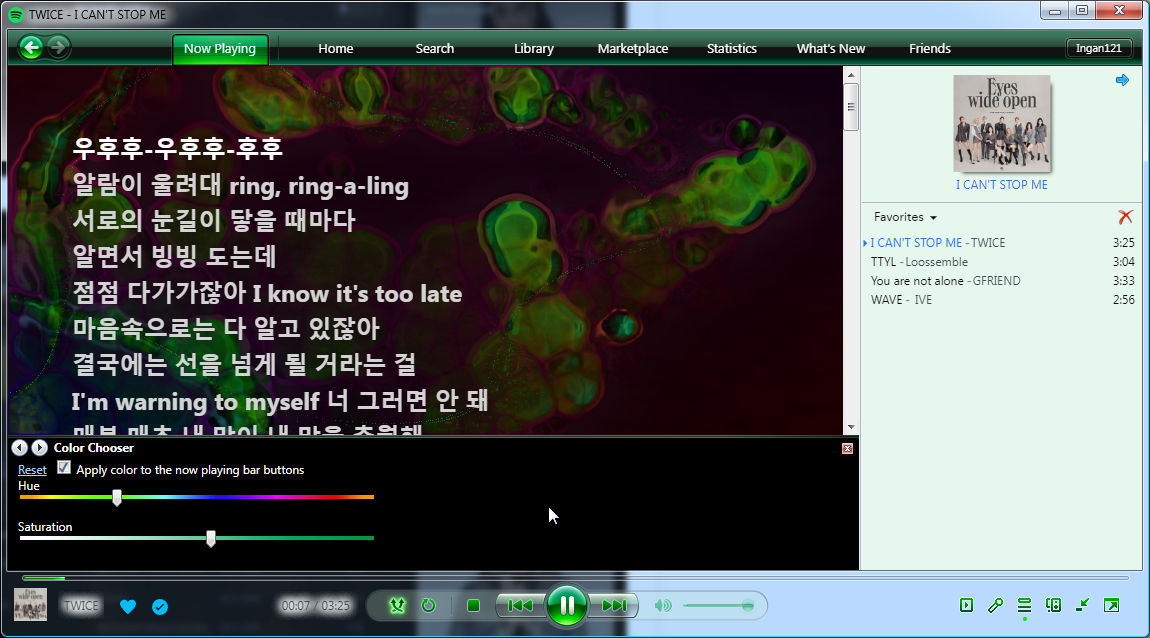Go to the Library tab
The height and width of the screenshot is (638, 1150).
pyautogui.click(x=534, y=49)
